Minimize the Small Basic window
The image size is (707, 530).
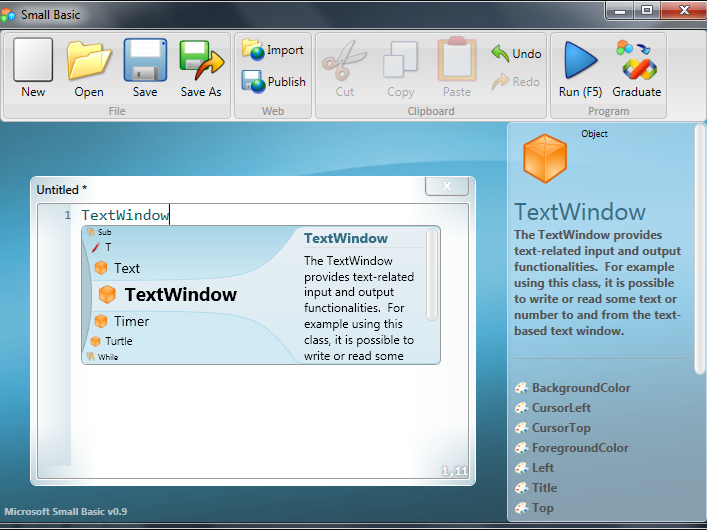point(620,10)
